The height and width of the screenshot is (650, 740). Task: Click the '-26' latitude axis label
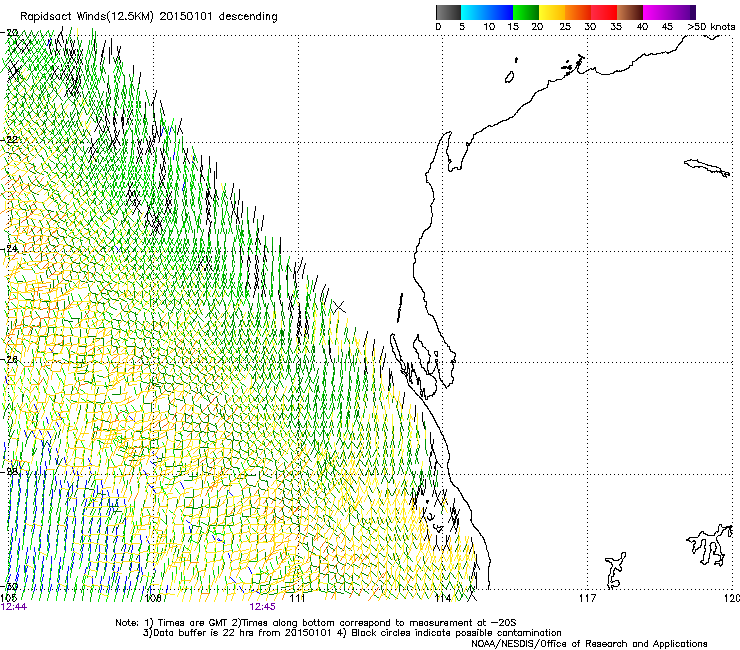pos(9,360)
